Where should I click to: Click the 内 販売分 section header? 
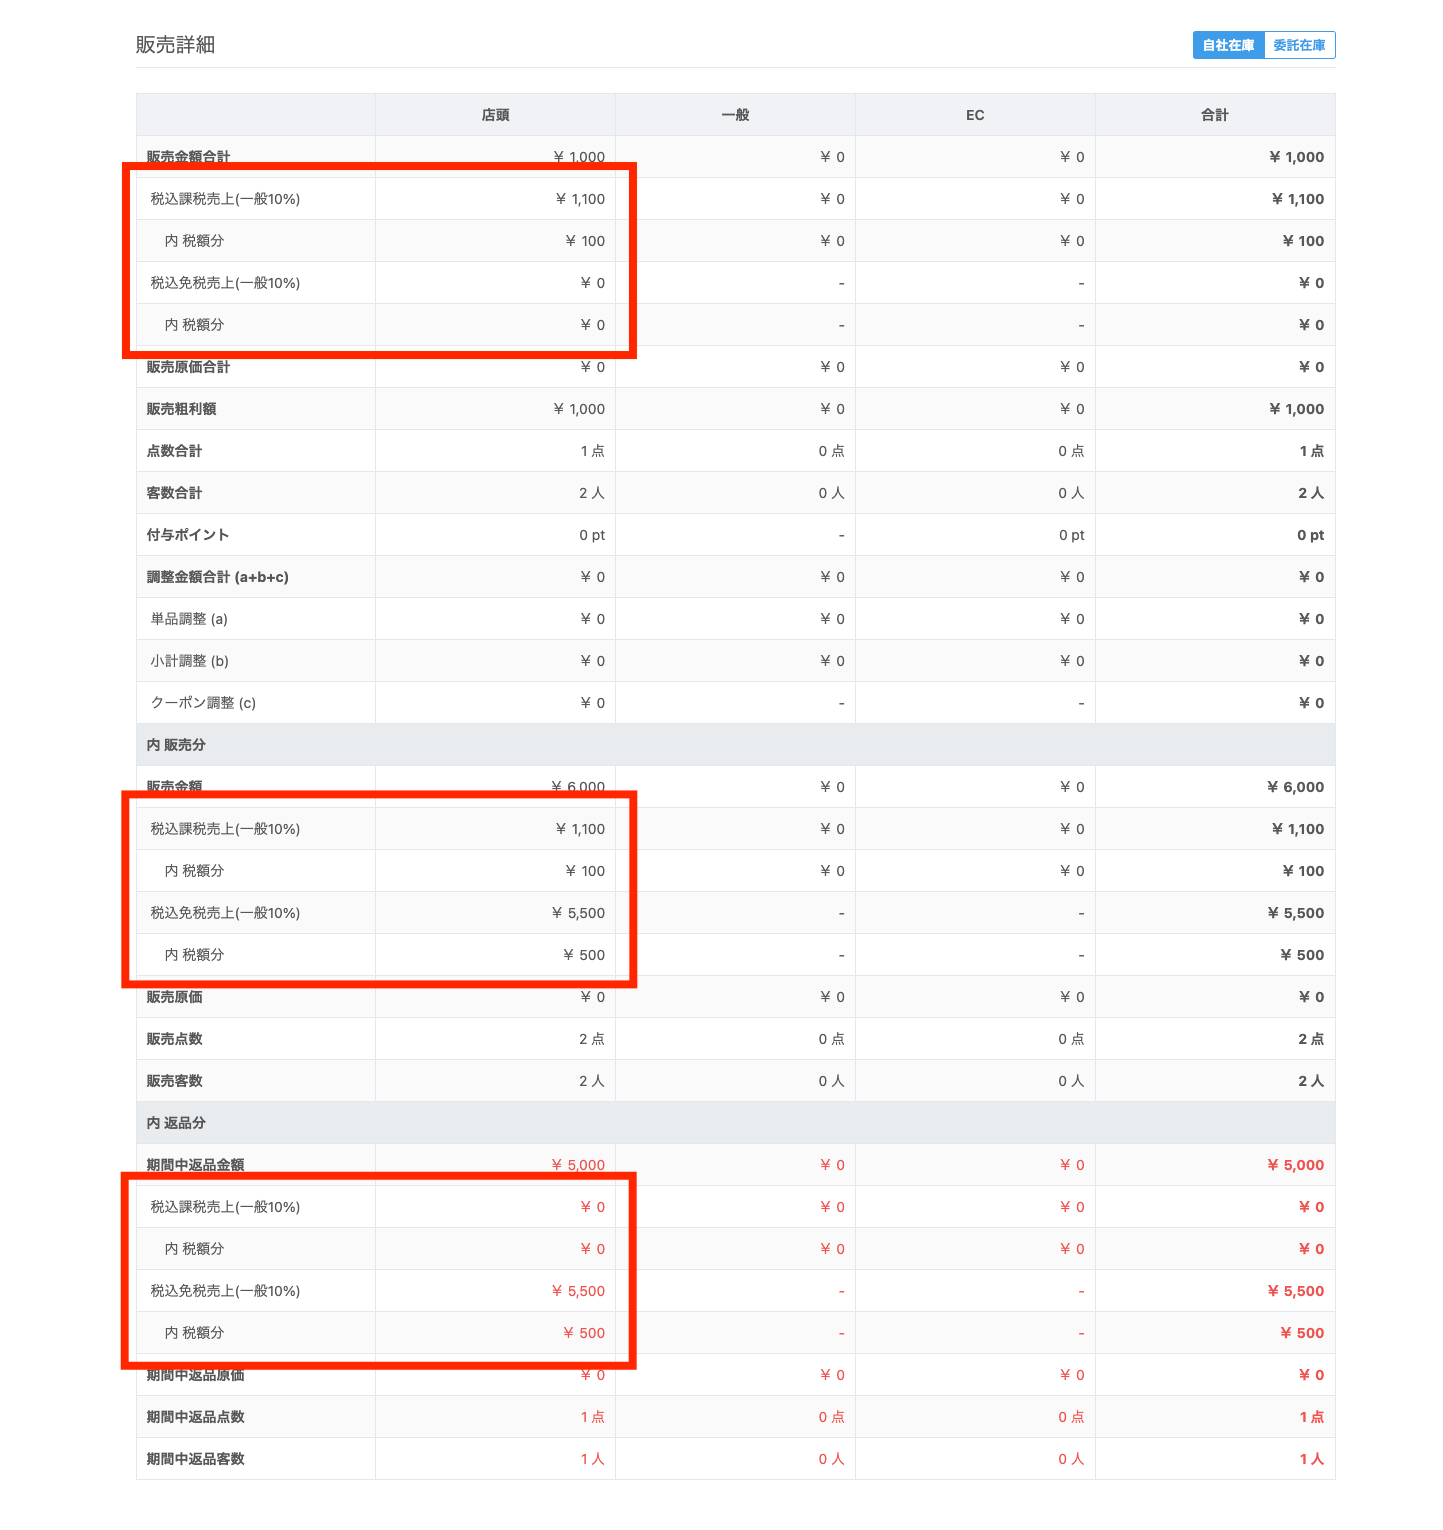tap(176, 745)
